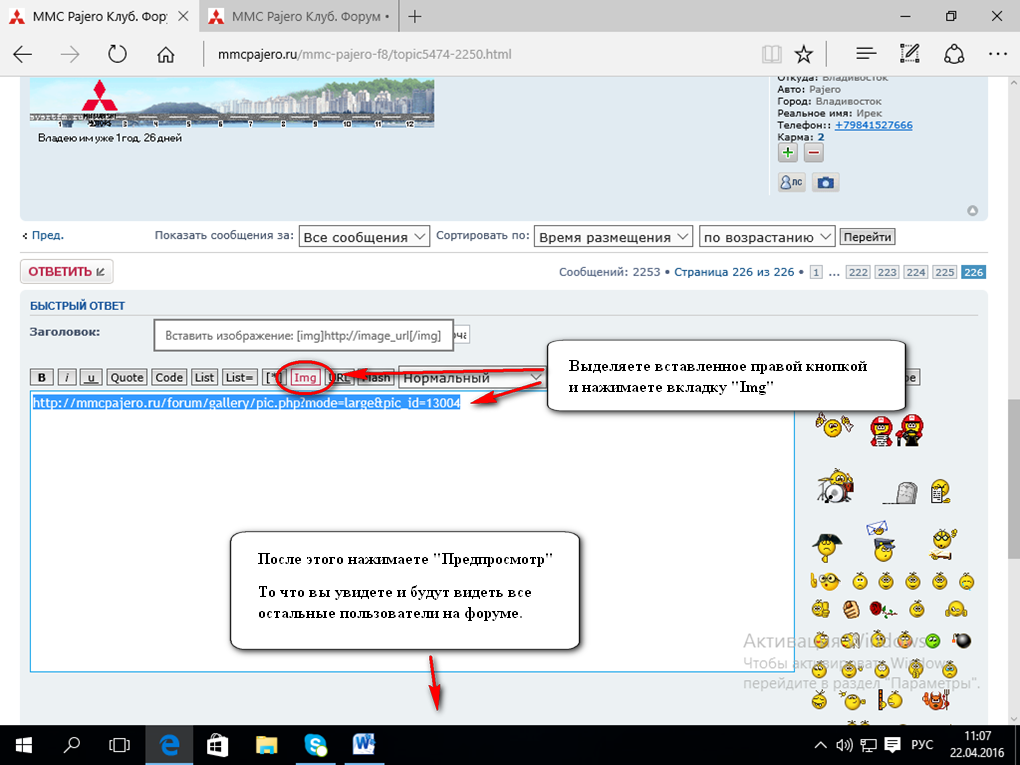Go to page 225 in pagination
This screenshot has height=765, width=1020.
tap(945, 272)
